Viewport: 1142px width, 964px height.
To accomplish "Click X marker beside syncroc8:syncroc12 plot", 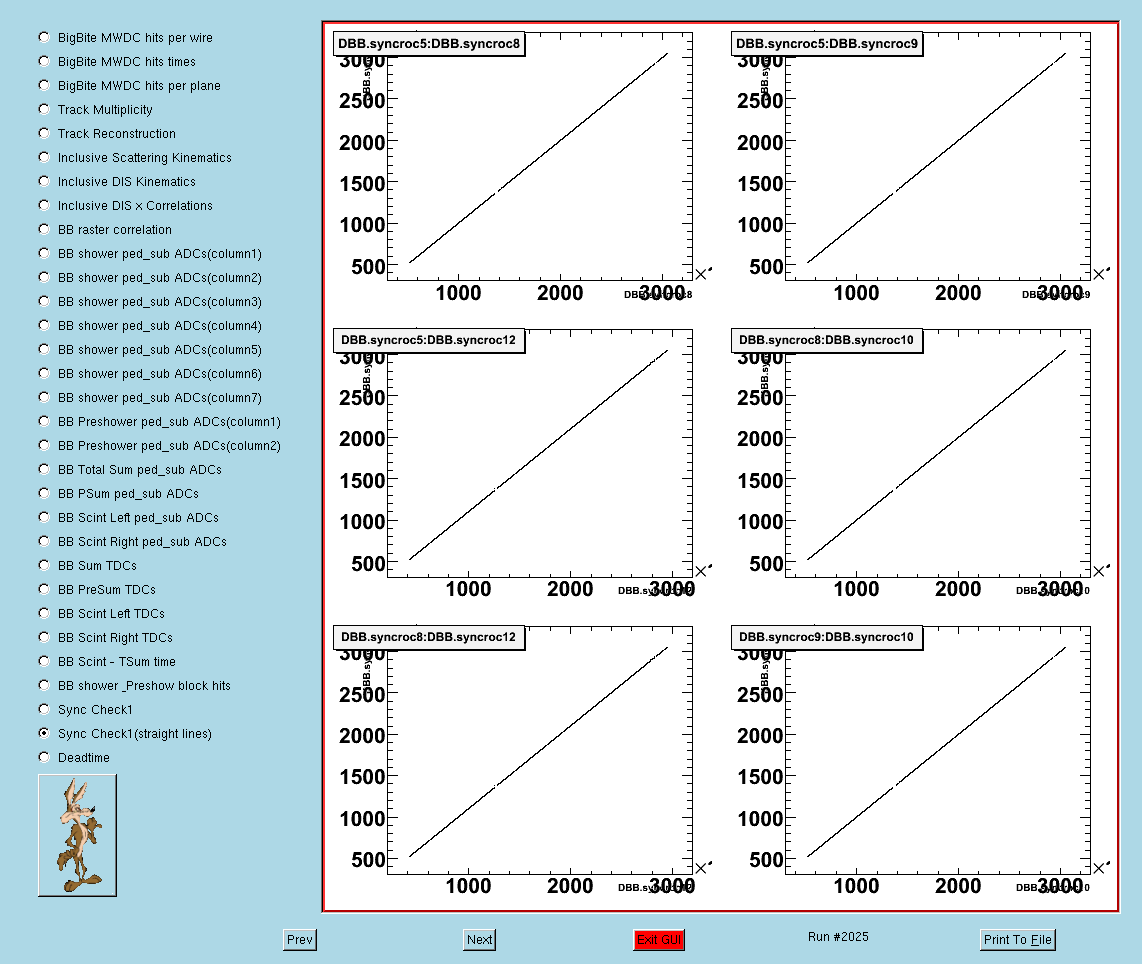I will 701,868.
